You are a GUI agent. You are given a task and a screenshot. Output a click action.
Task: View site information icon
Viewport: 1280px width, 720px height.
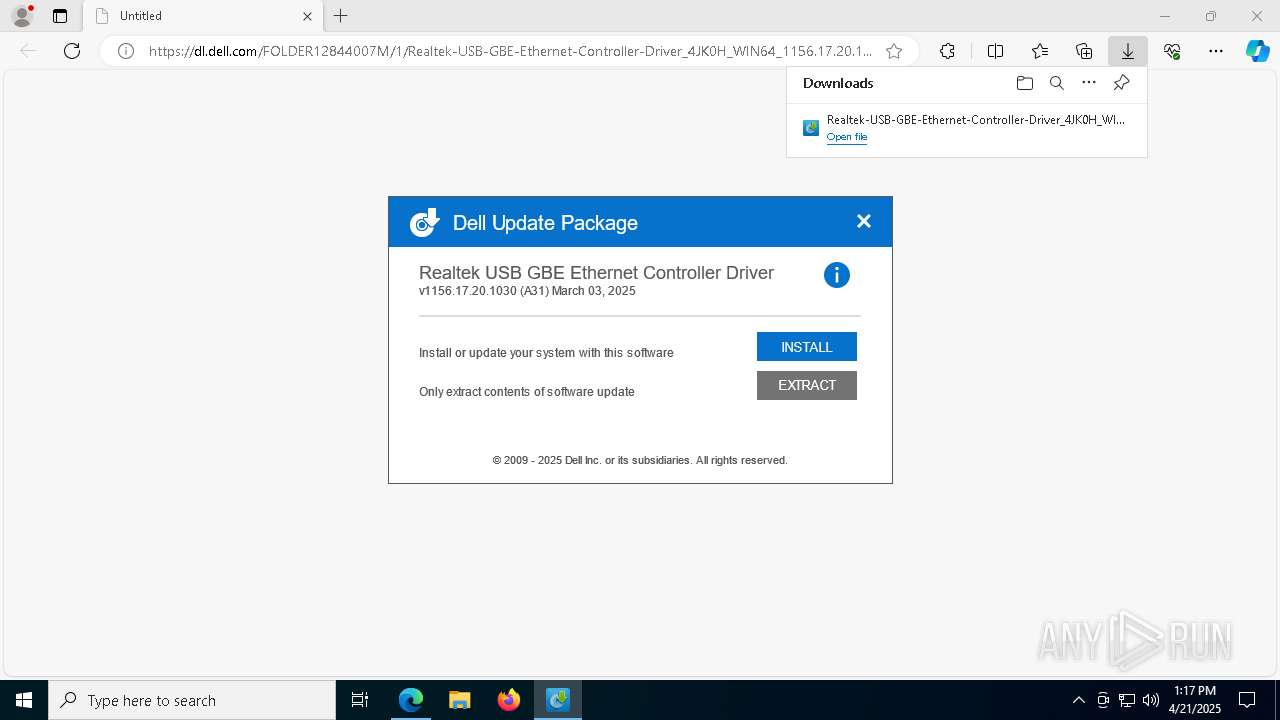[x=126, y=51]
